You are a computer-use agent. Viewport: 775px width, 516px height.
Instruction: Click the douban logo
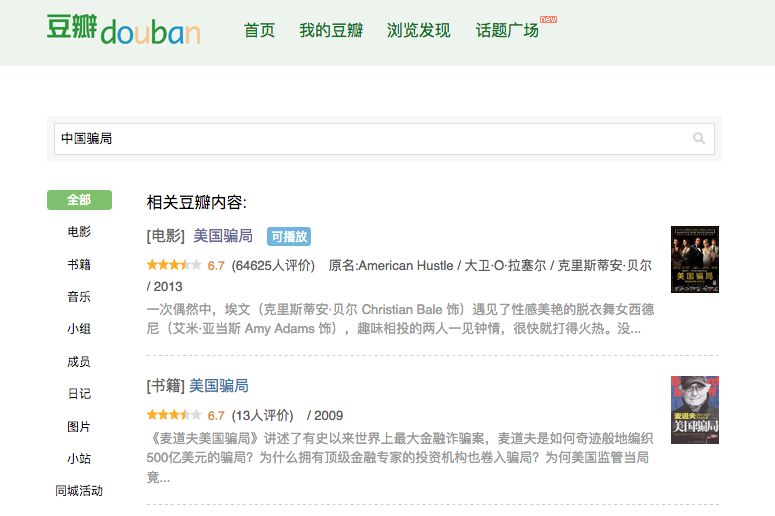tap(124, 29)
